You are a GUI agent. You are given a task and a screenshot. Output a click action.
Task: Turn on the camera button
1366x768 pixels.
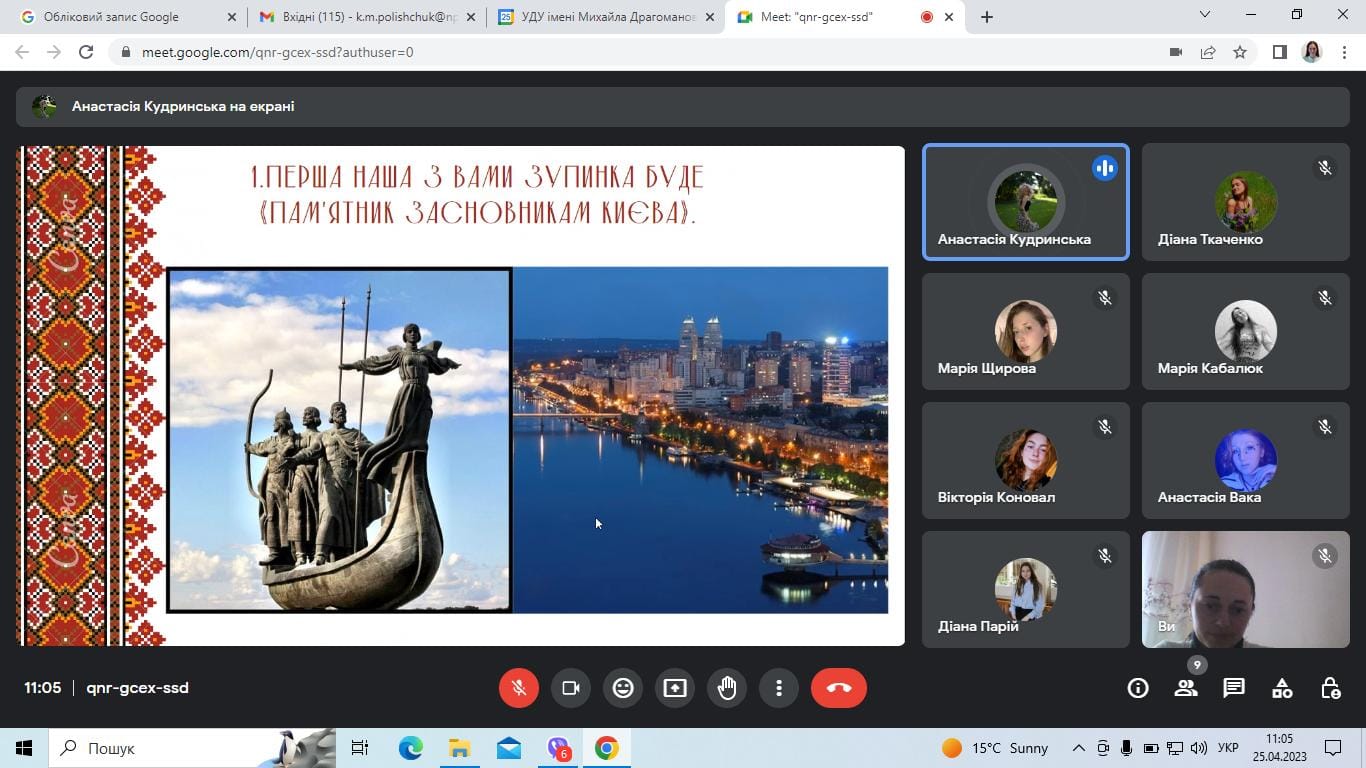coord(571,688)
